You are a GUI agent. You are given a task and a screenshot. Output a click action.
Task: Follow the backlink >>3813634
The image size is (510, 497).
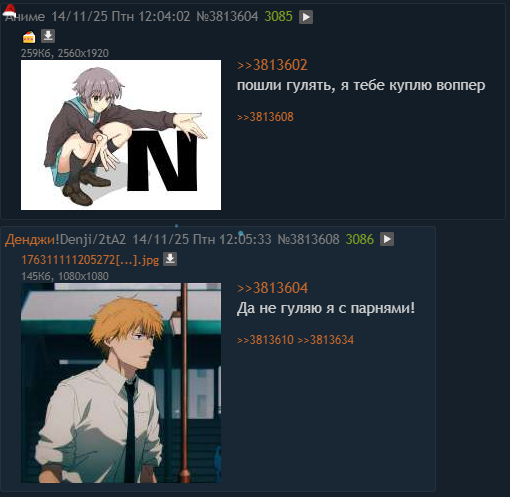click(325, 340)
